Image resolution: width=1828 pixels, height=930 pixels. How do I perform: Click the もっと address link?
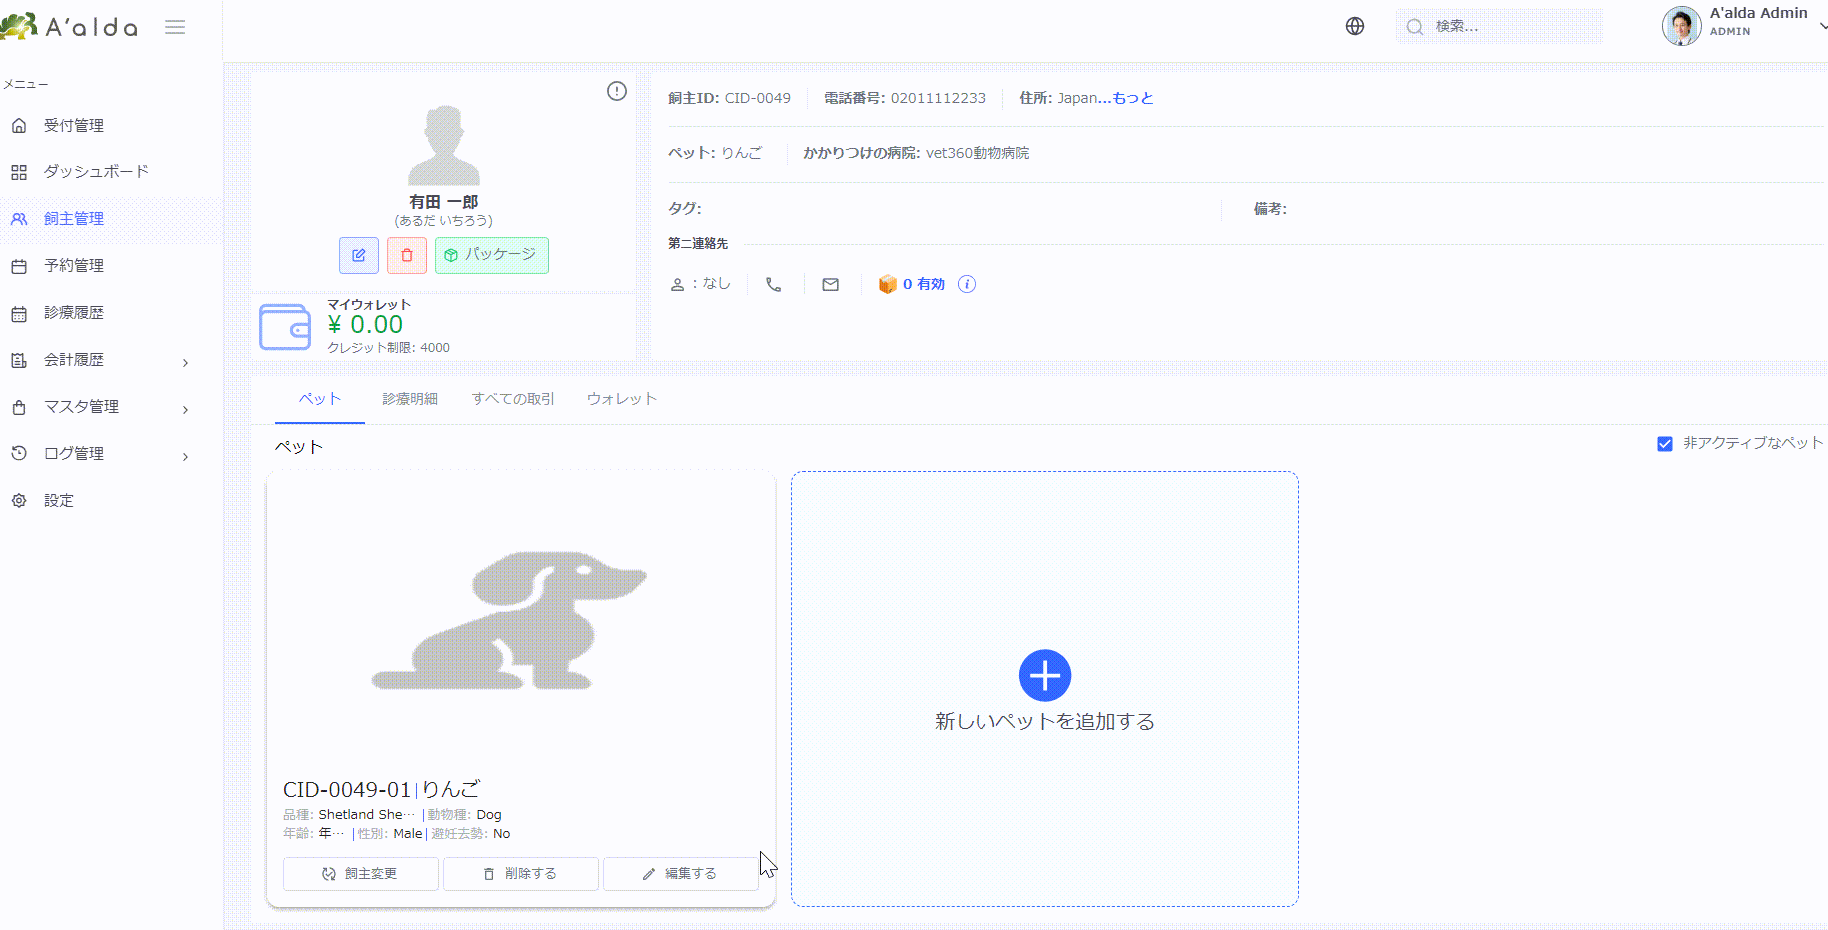[1133, 98]
